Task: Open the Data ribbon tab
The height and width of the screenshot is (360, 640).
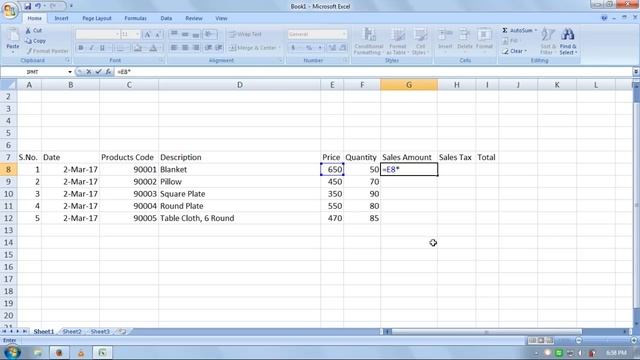Action: 166,18
